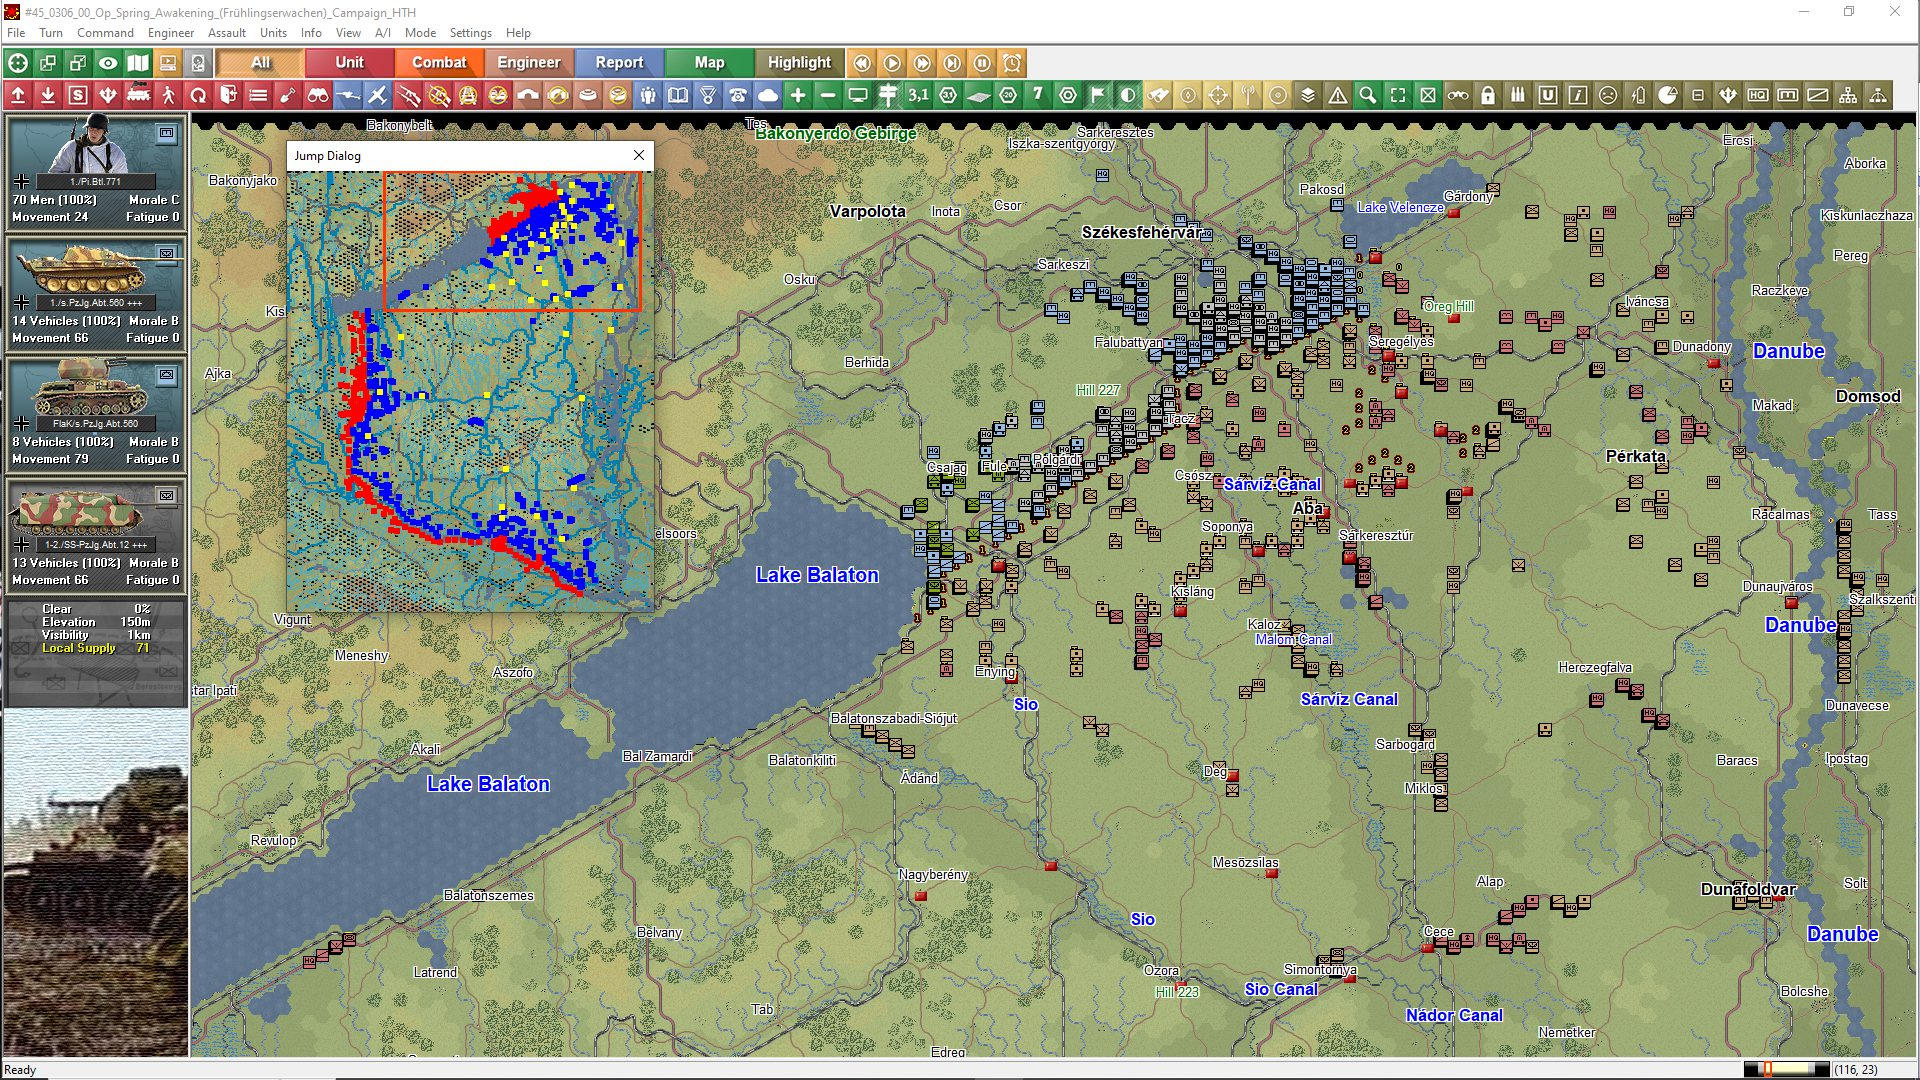This screenshot has width=1920, height=1080.
Task: Switch to the Highlight toolbar tab
Action: click(799, 63)
